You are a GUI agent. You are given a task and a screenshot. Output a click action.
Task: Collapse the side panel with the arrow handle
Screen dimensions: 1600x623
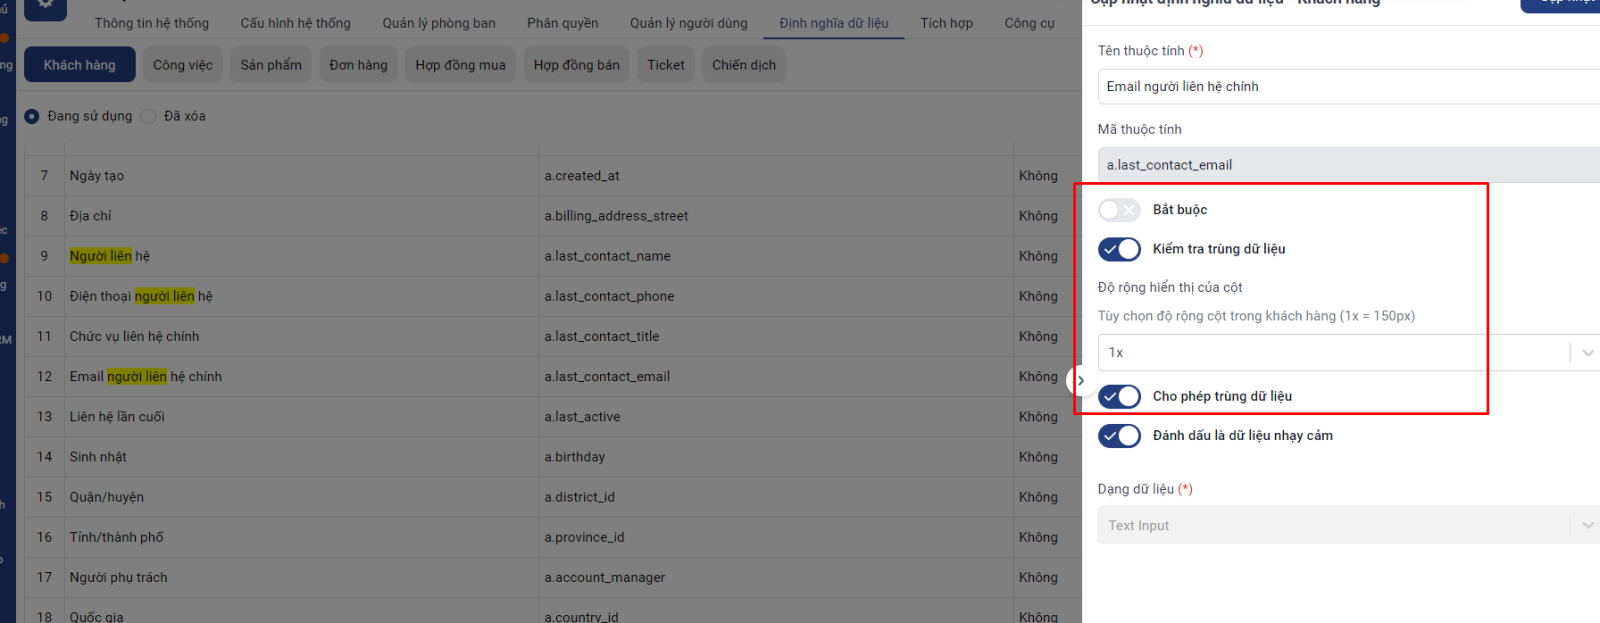(x=1080, y=381)
